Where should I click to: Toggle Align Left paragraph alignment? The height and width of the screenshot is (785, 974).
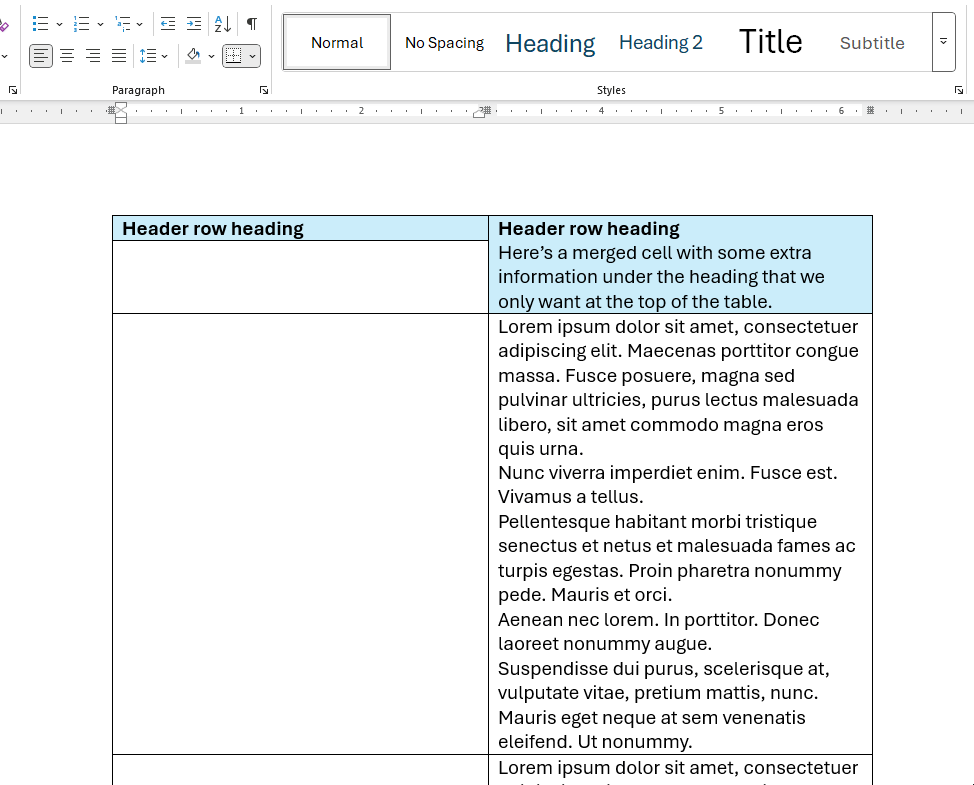click(41, 56)
